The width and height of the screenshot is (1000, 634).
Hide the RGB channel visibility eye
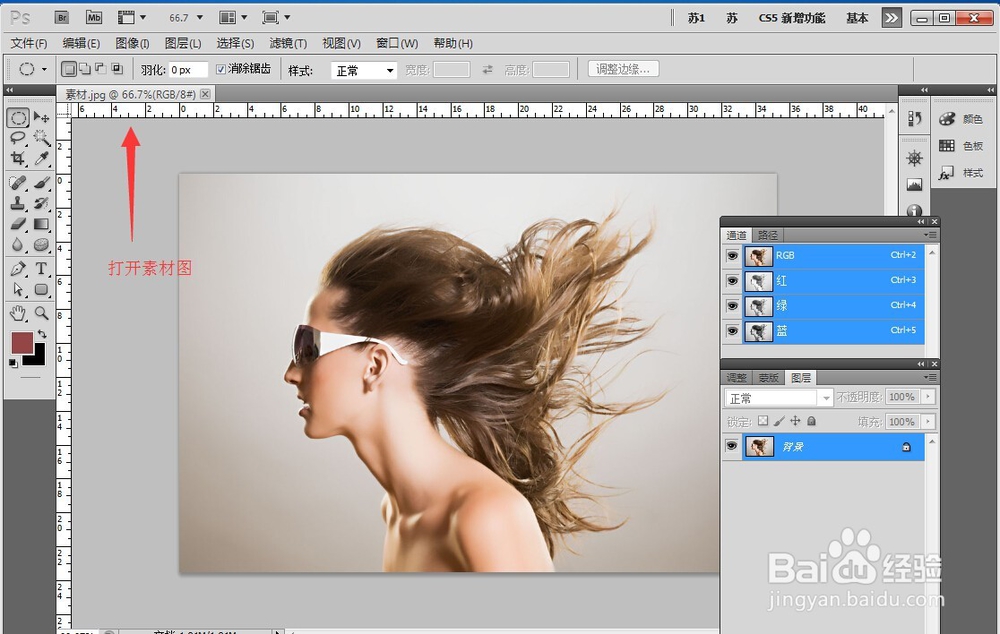(x=732, y=256)
